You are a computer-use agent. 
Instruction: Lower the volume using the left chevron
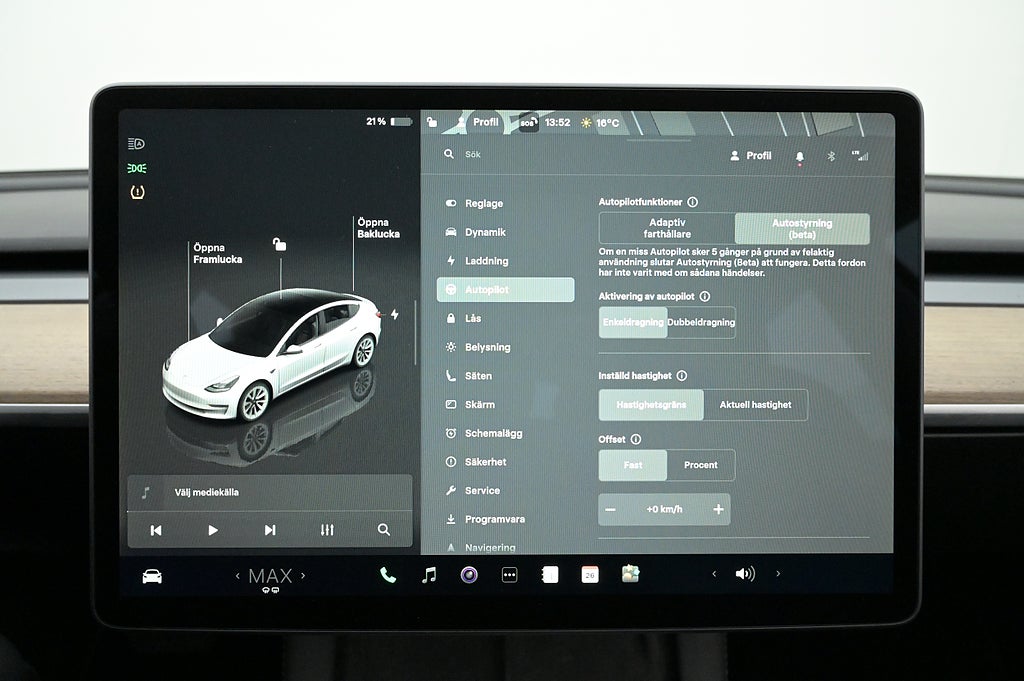714,574
